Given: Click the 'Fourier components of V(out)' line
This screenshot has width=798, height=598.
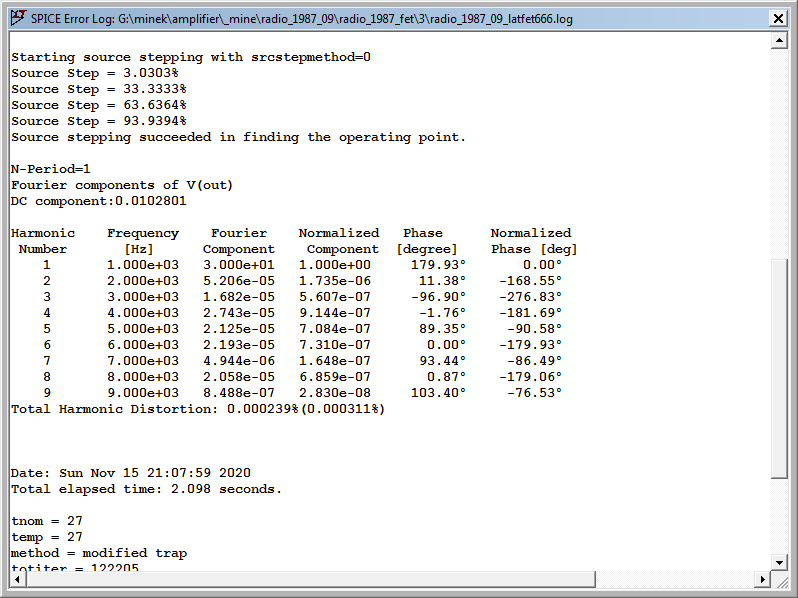Looking at the screenshot, I should tap(122, 185).
